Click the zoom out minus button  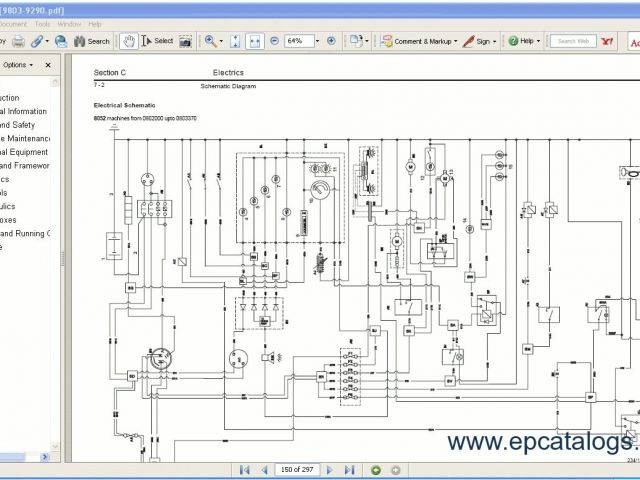[274, 41]
